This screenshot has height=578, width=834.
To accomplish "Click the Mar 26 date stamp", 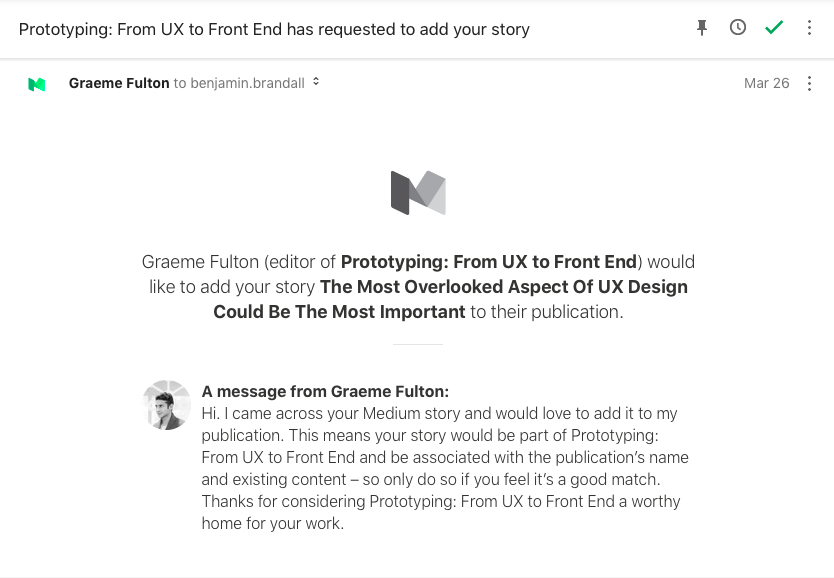I will click(766, 83).
